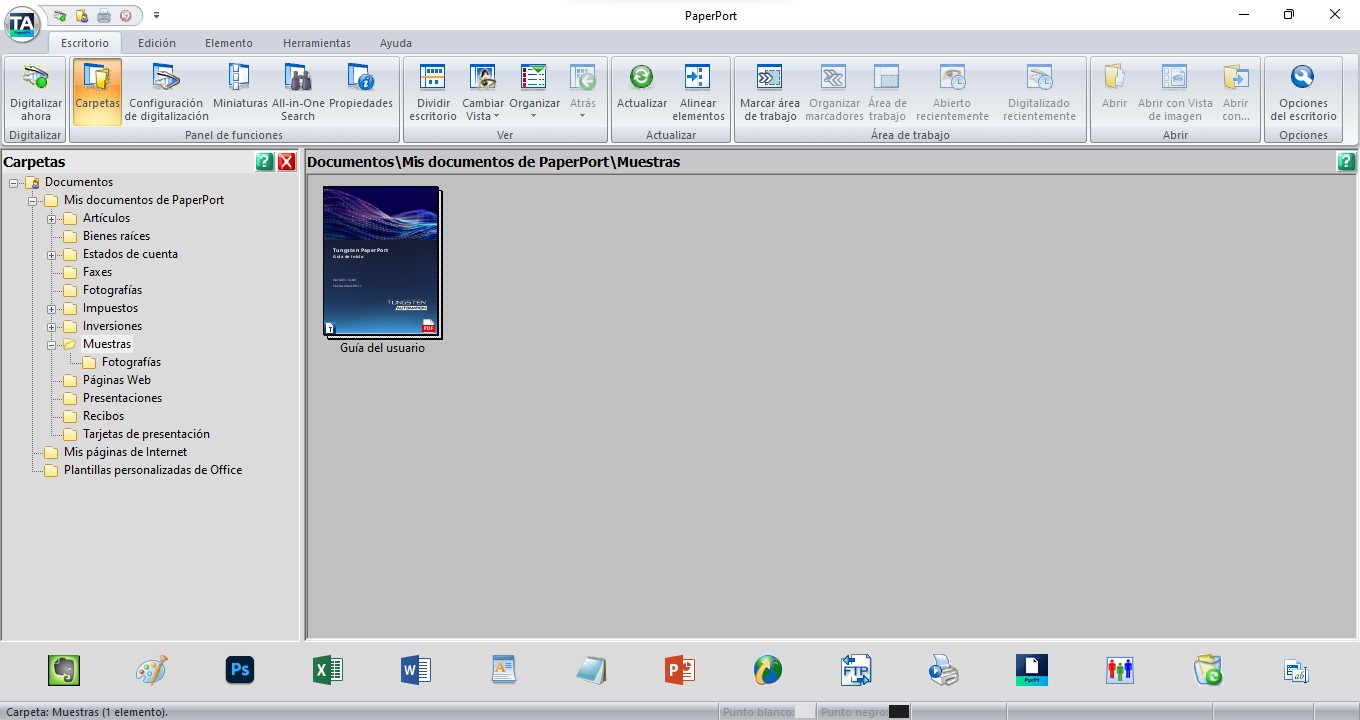The image size is (1360, 720).
Task: Send to Photoshop icon in bottom bar
Action: [240, 670]
